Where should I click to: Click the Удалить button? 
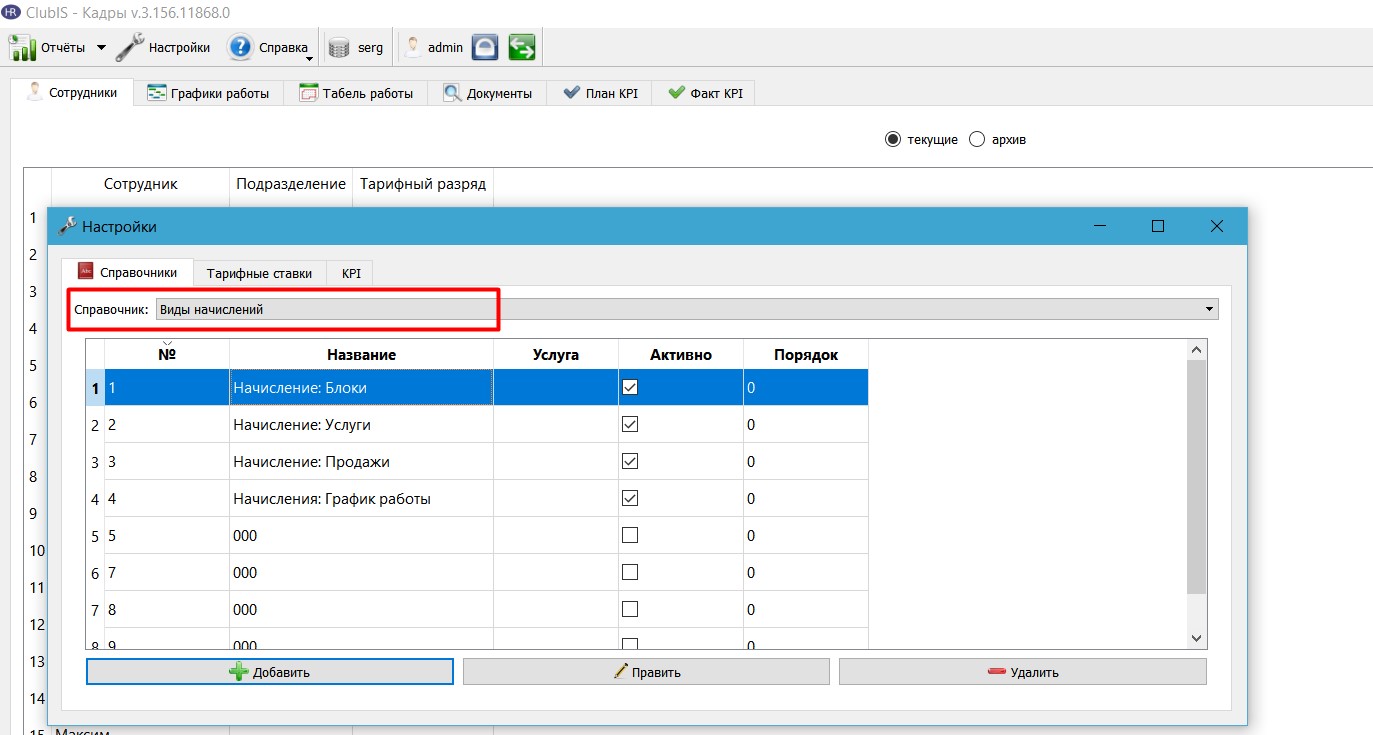[1023, 672]
